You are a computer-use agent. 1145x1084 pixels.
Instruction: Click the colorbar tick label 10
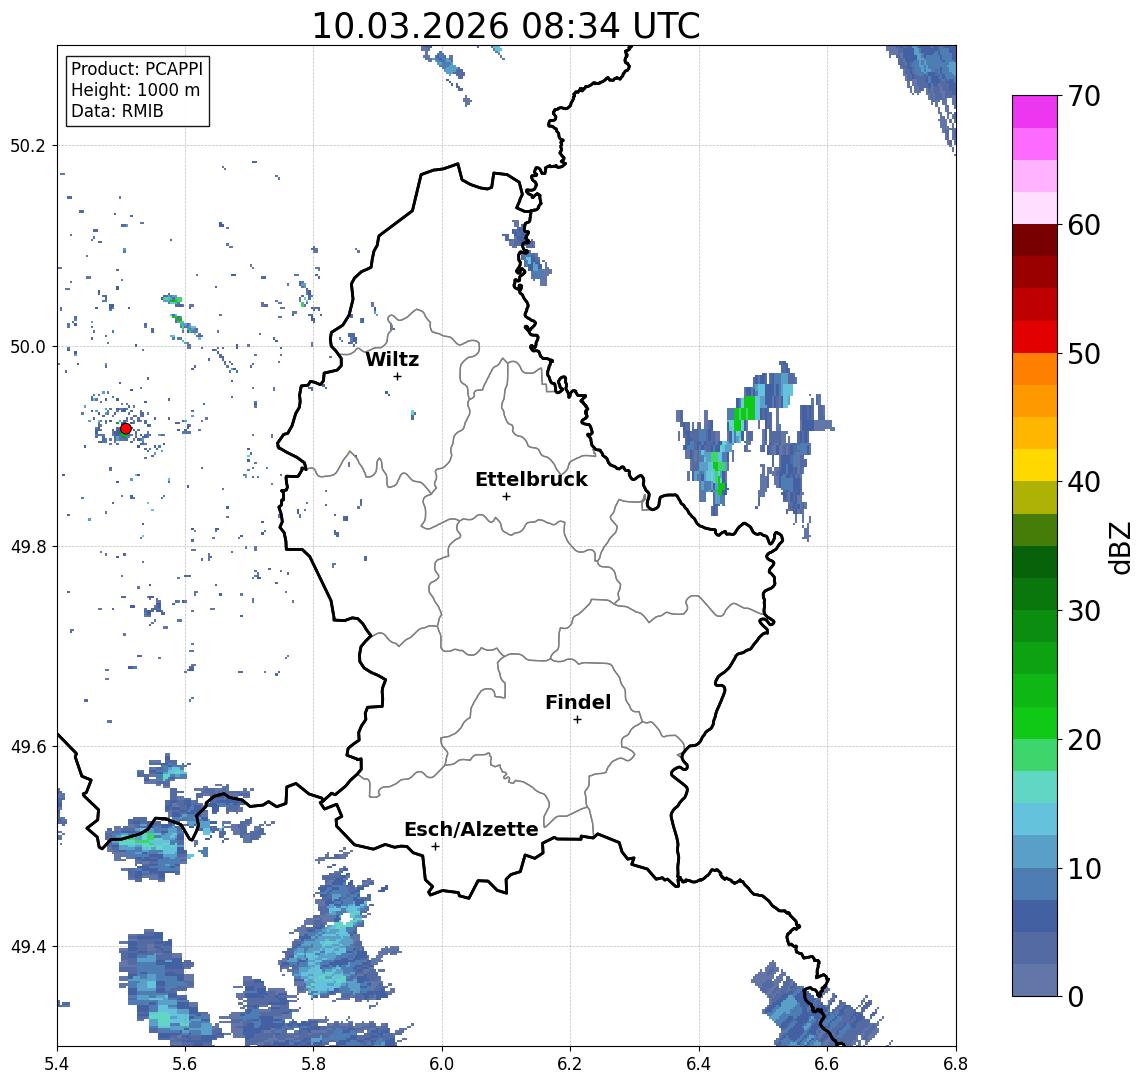pyautogui.click(x=1084, y=868)
